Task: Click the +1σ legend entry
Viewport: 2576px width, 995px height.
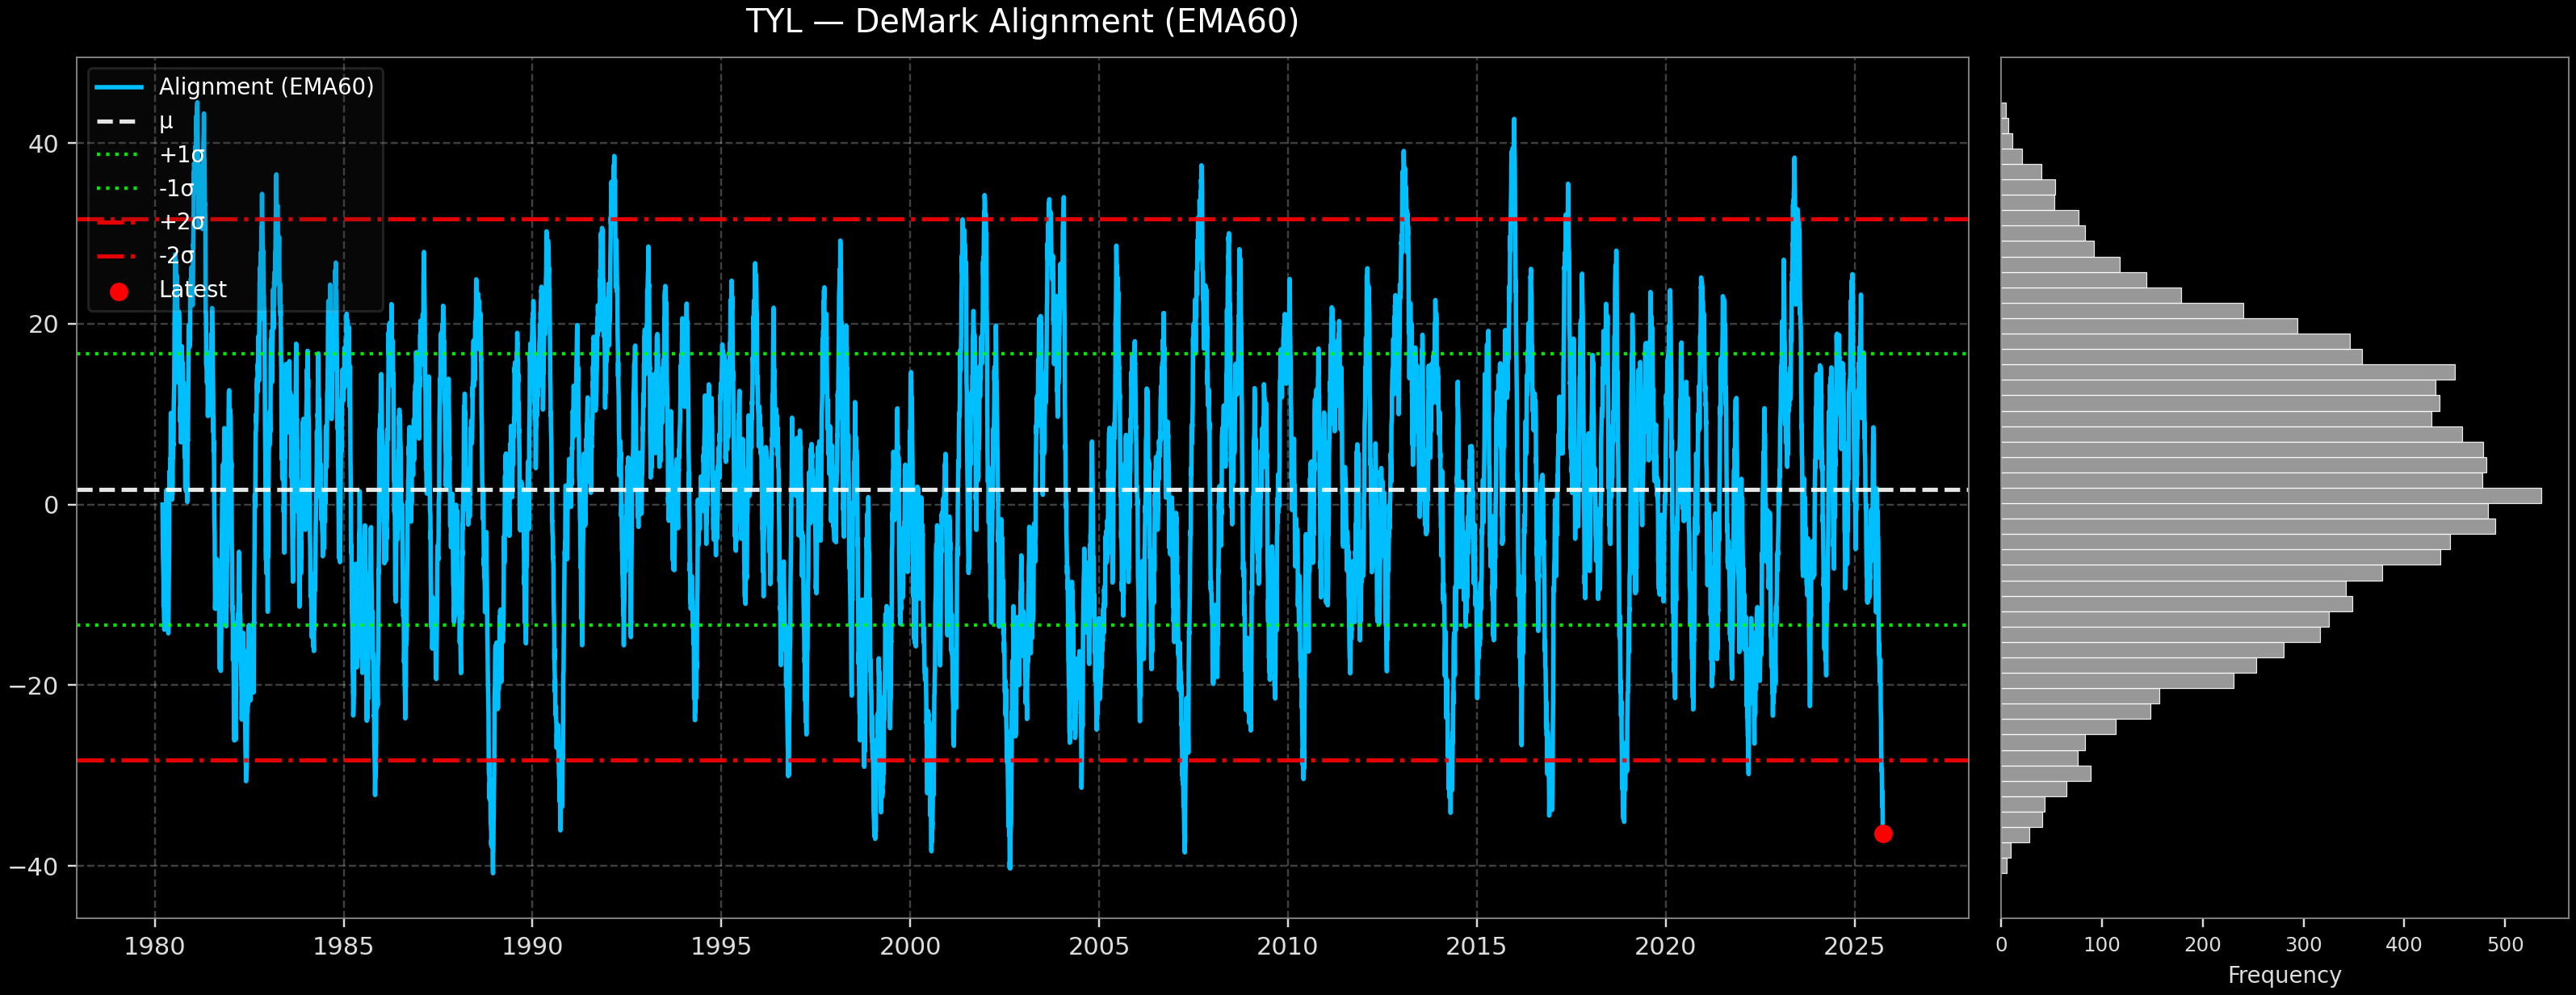Action: [x=181, y=155]
